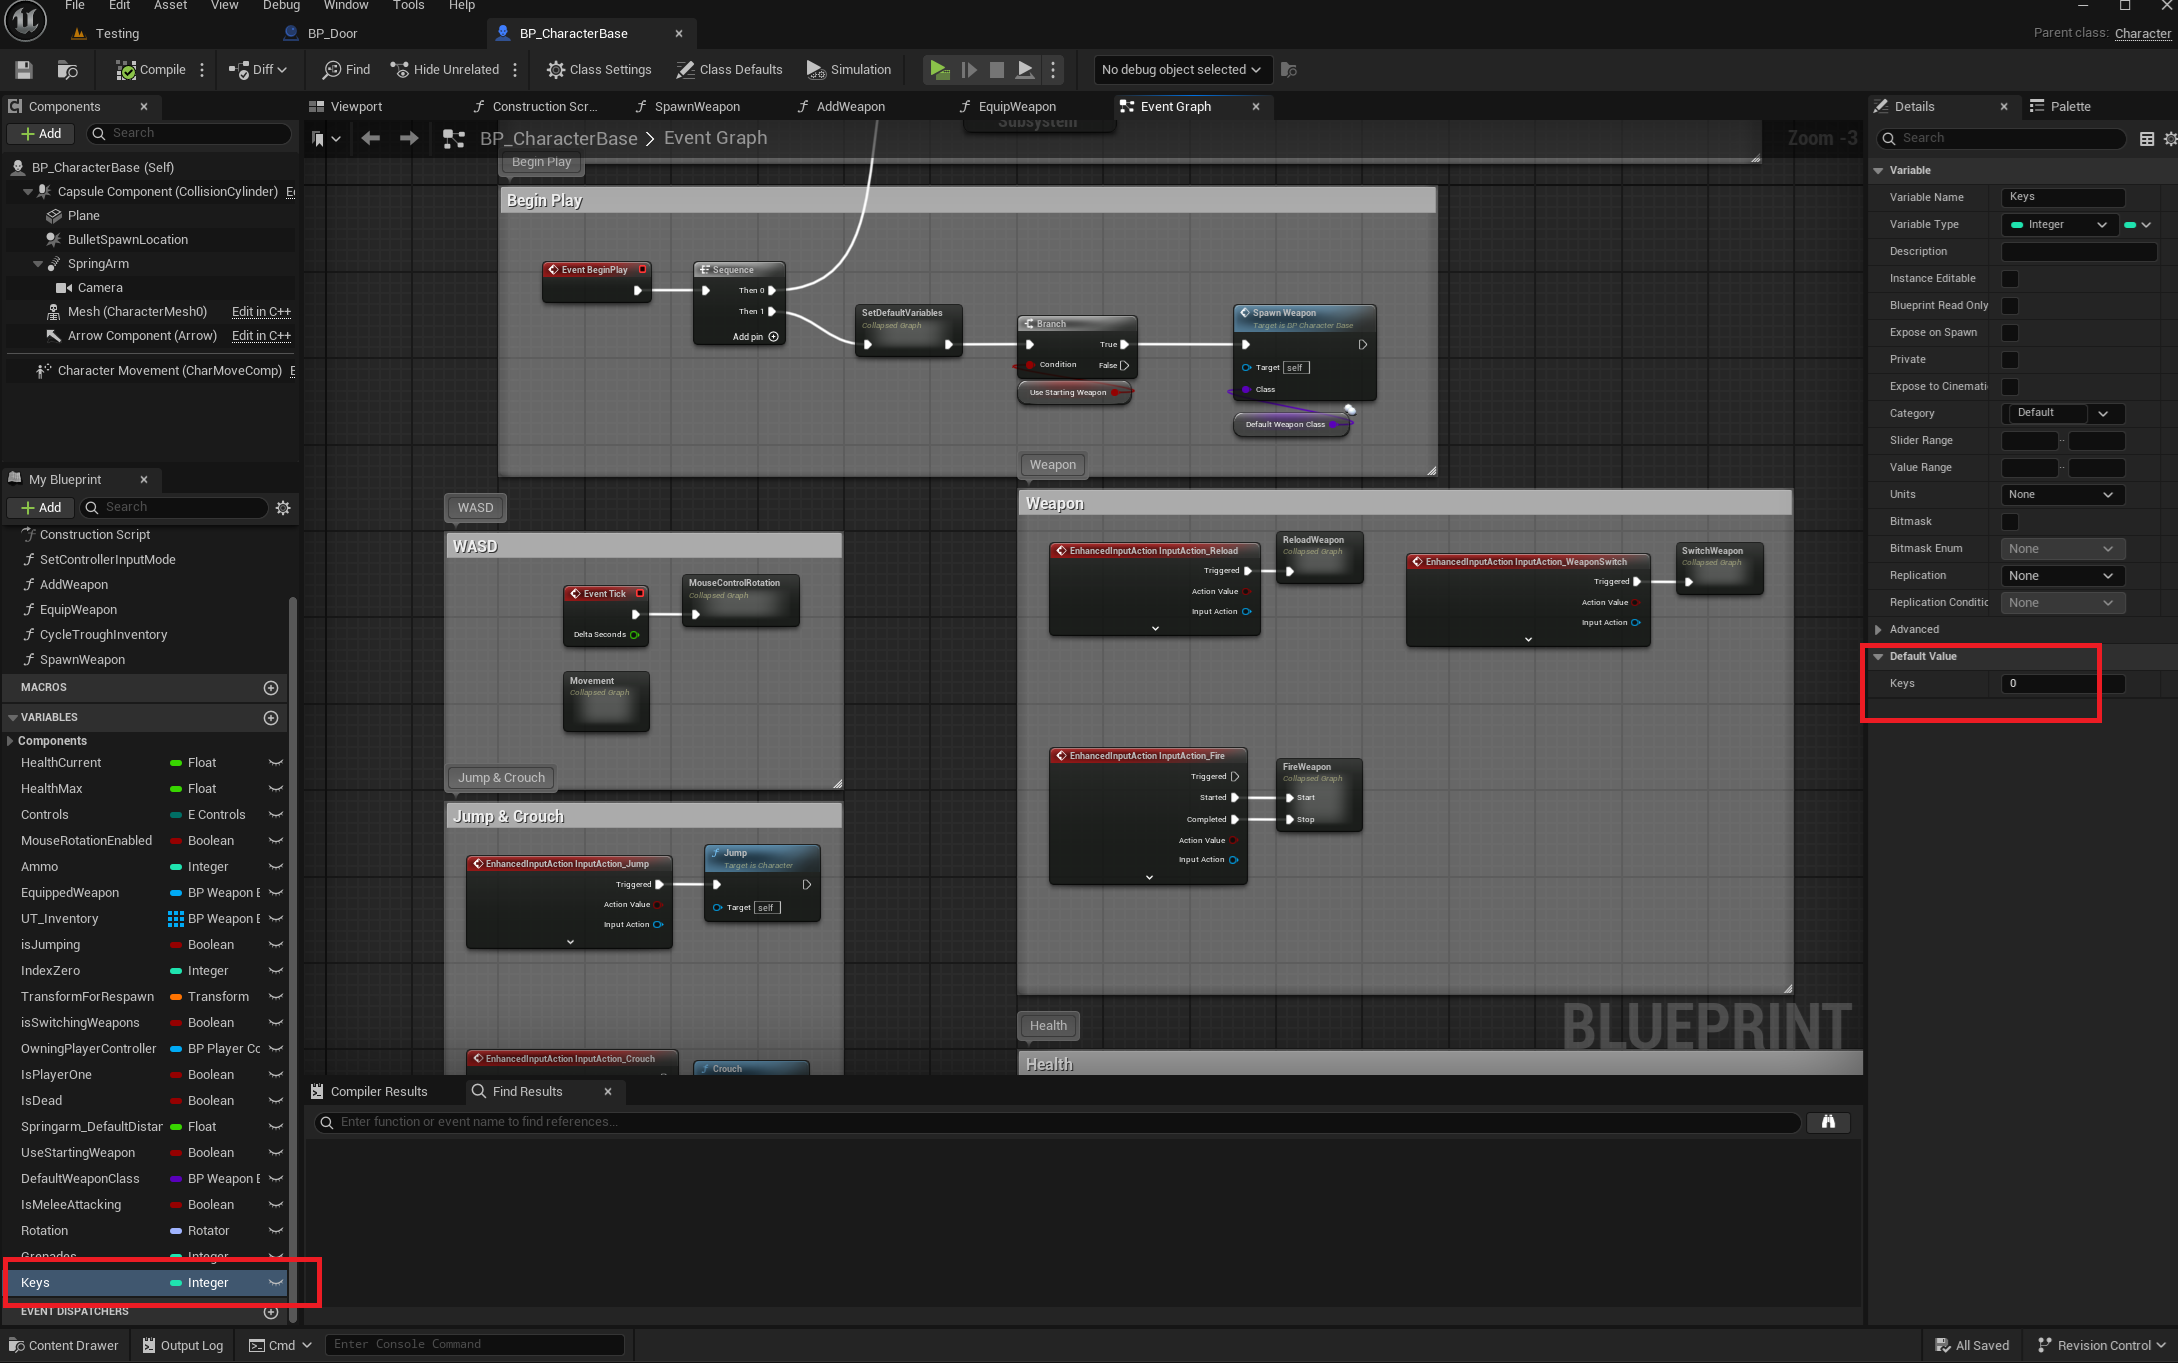Click the Keys default value field

coord(2061,683)
